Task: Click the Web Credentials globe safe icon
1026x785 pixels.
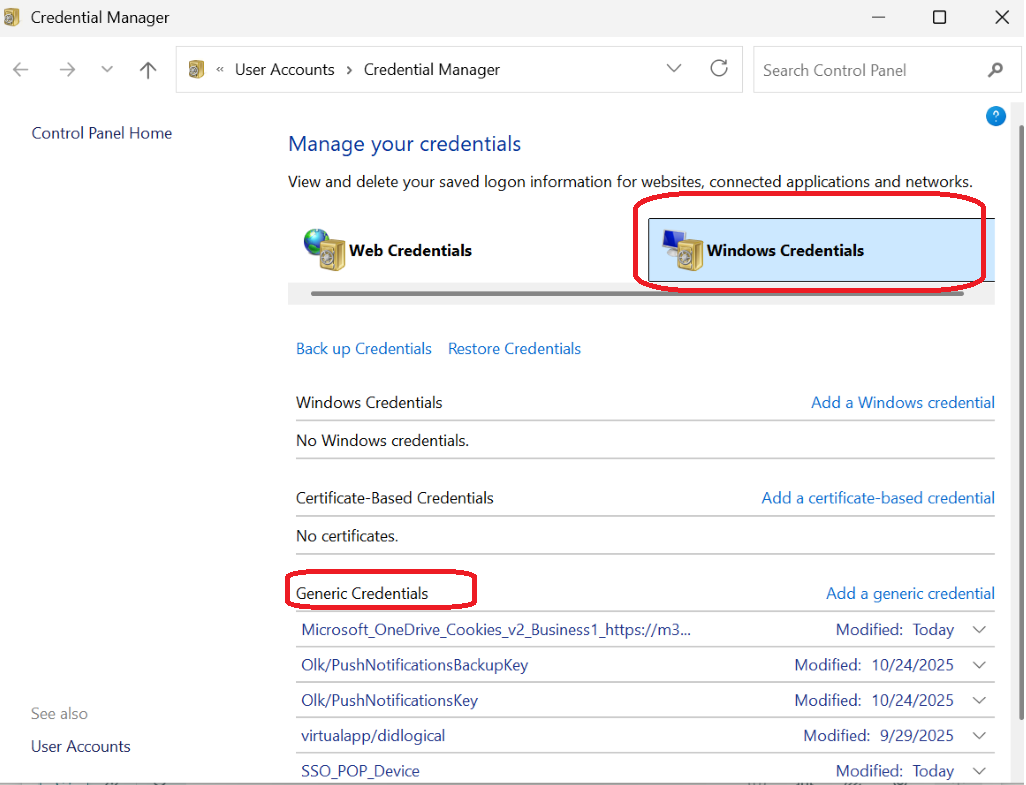Action: click(325, 249)
